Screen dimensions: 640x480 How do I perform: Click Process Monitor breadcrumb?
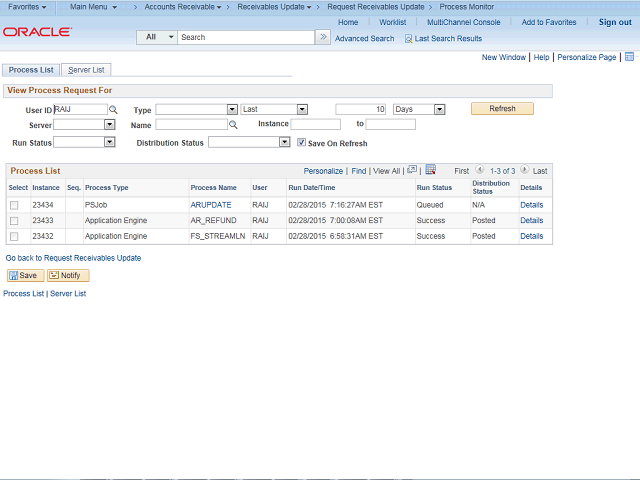467,7
